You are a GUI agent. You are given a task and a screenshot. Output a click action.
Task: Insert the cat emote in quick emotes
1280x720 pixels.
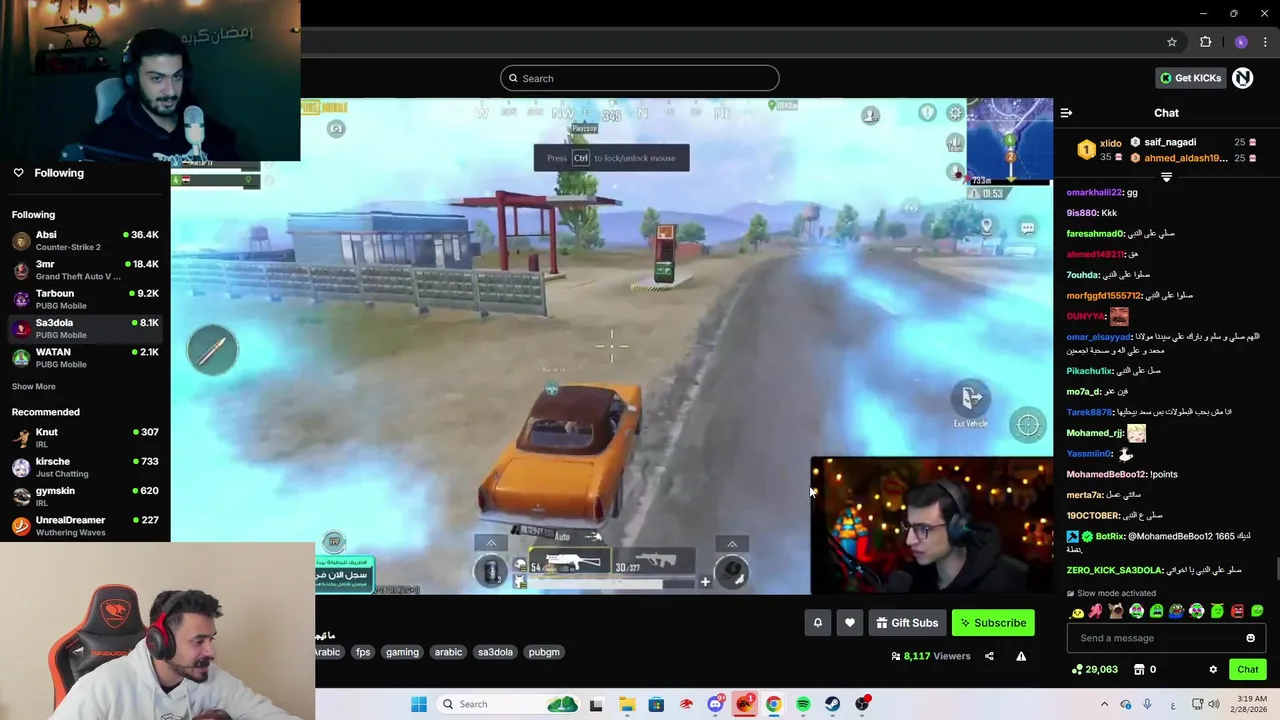(1117, 611)
